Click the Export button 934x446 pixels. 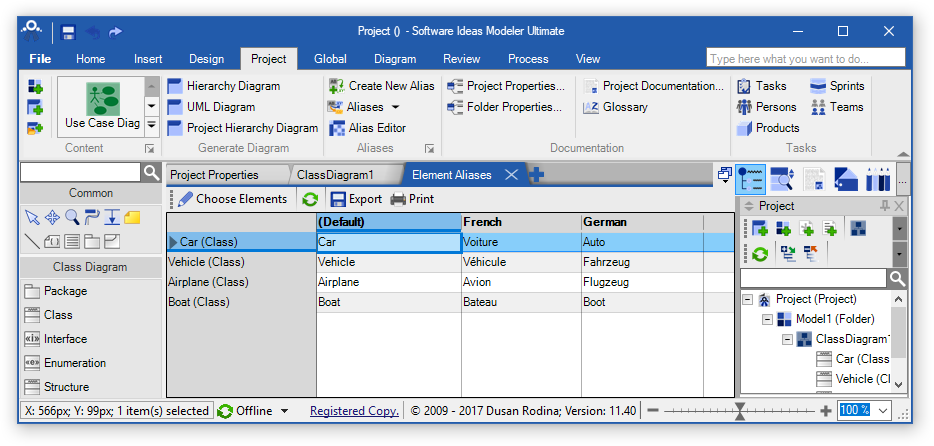[356, 199]
